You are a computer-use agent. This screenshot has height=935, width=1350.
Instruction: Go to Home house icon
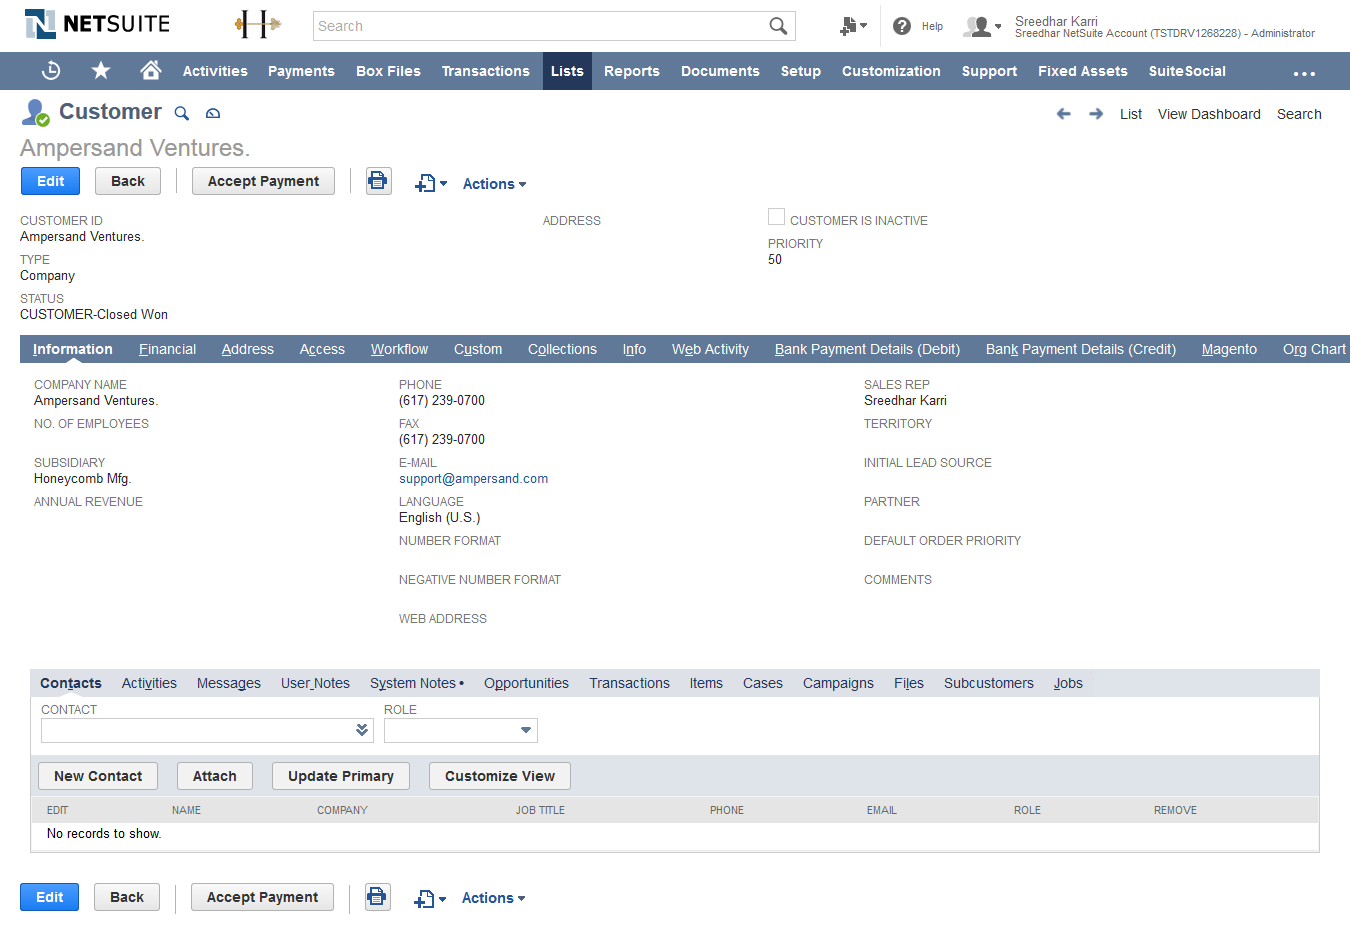point(151,70)
